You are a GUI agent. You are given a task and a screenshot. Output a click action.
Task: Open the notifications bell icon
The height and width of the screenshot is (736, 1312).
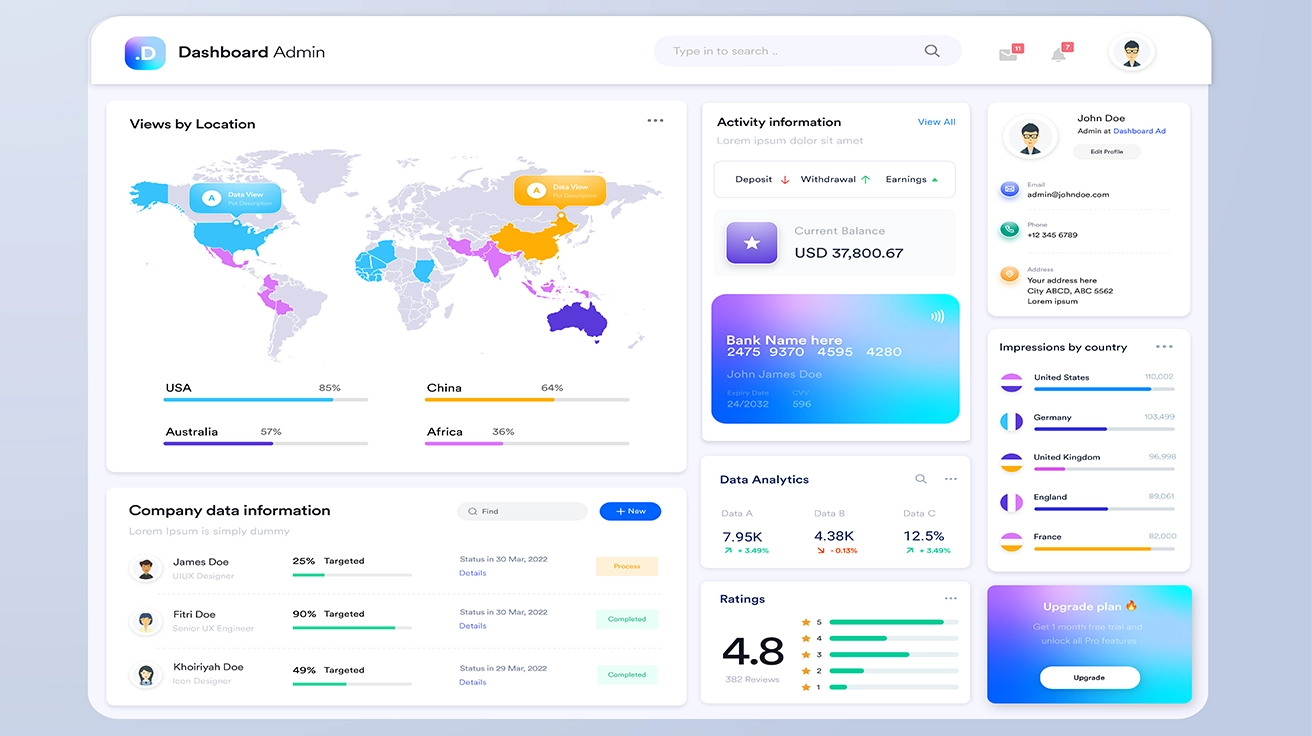click(x=1059, y=54)
